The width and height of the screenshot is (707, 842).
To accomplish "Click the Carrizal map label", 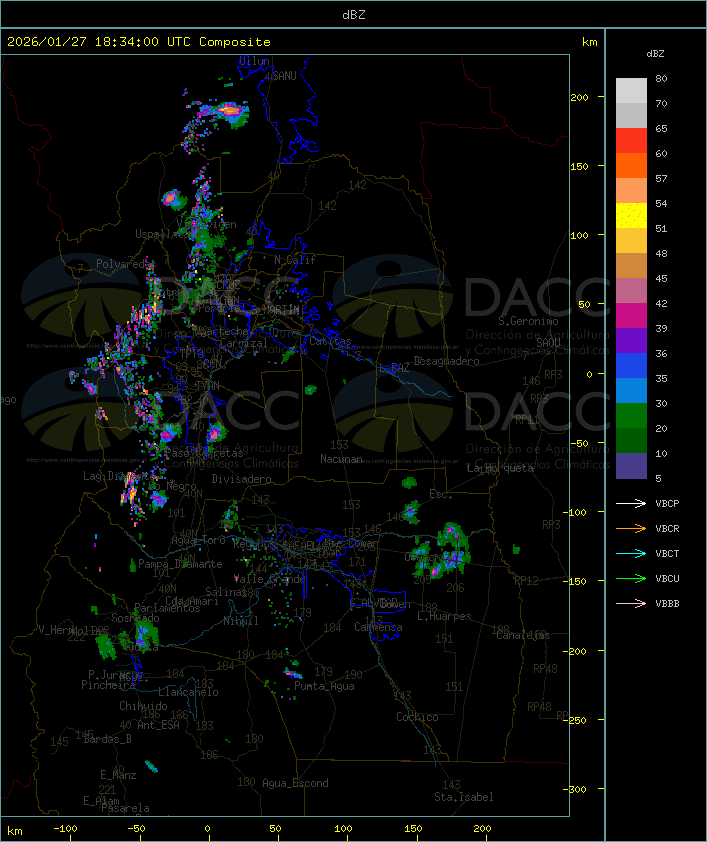I will coord(244,343).
